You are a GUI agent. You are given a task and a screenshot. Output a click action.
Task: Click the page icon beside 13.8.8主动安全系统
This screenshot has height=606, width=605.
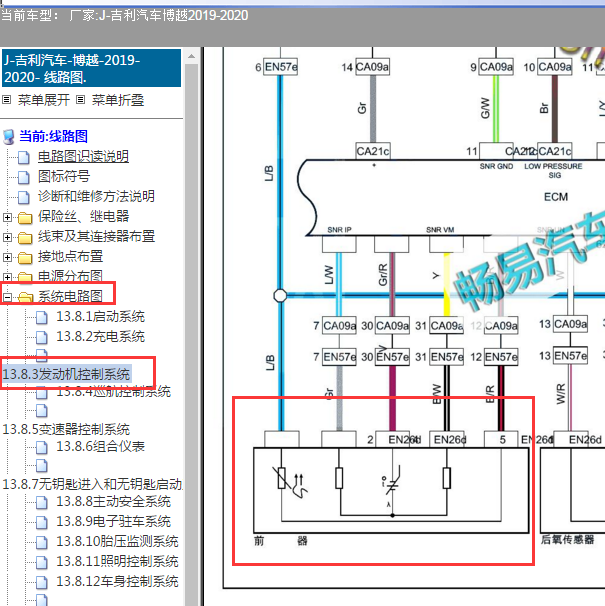tap(42, 502)
